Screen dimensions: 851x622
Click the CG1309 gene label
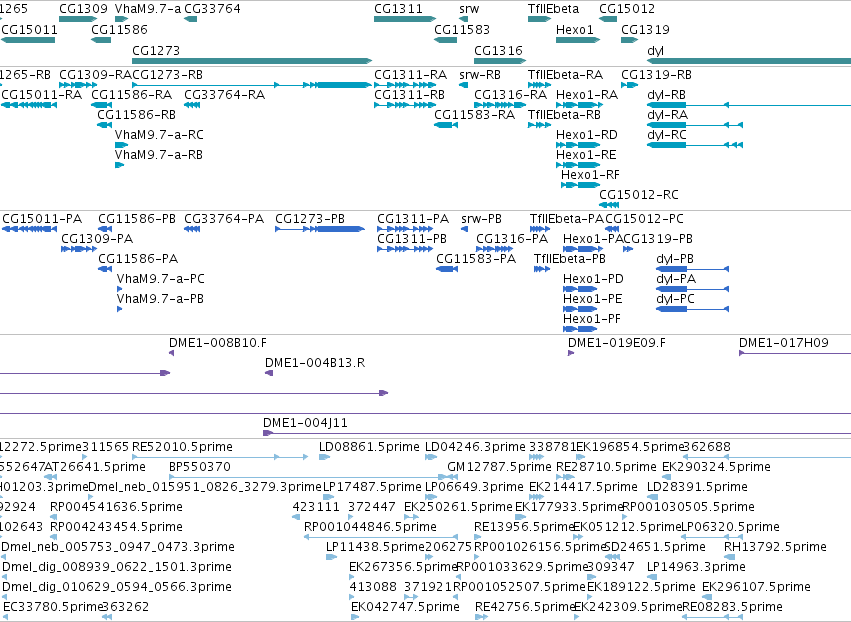(83, 9)
